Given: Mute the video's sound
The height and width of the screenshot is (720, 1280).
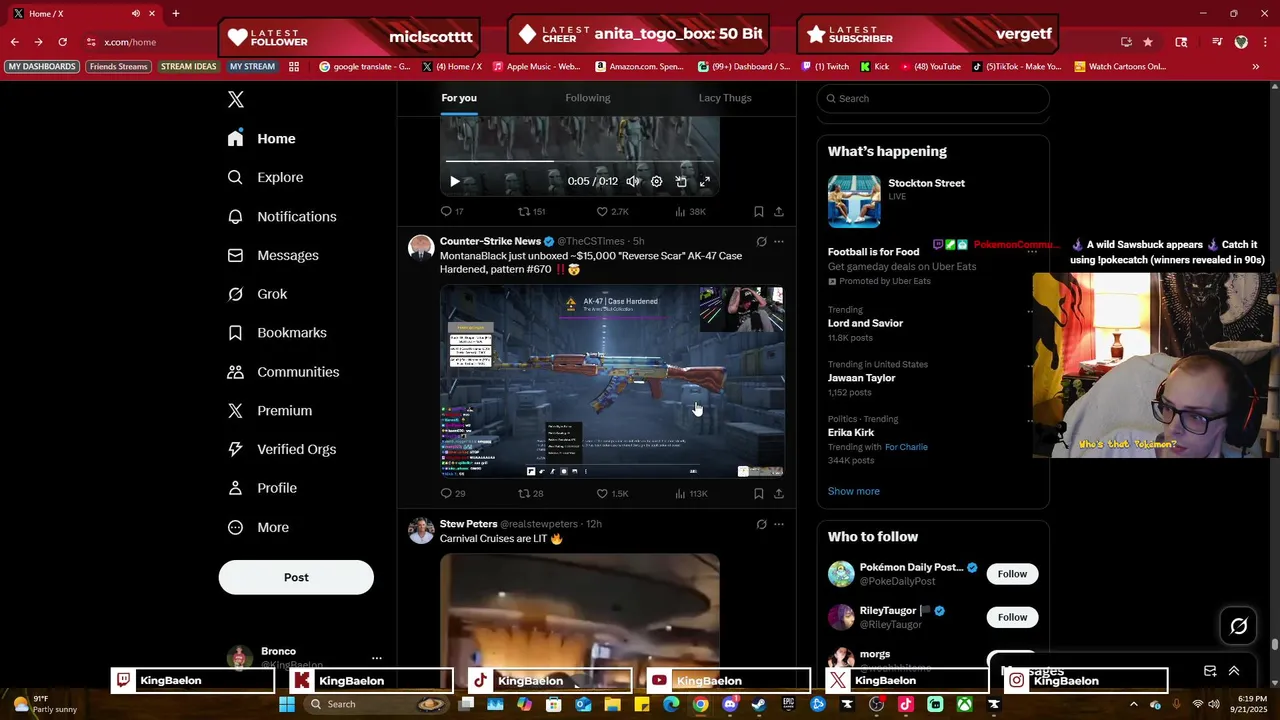Looking at the screenshot, I should (x=633, y=181).
